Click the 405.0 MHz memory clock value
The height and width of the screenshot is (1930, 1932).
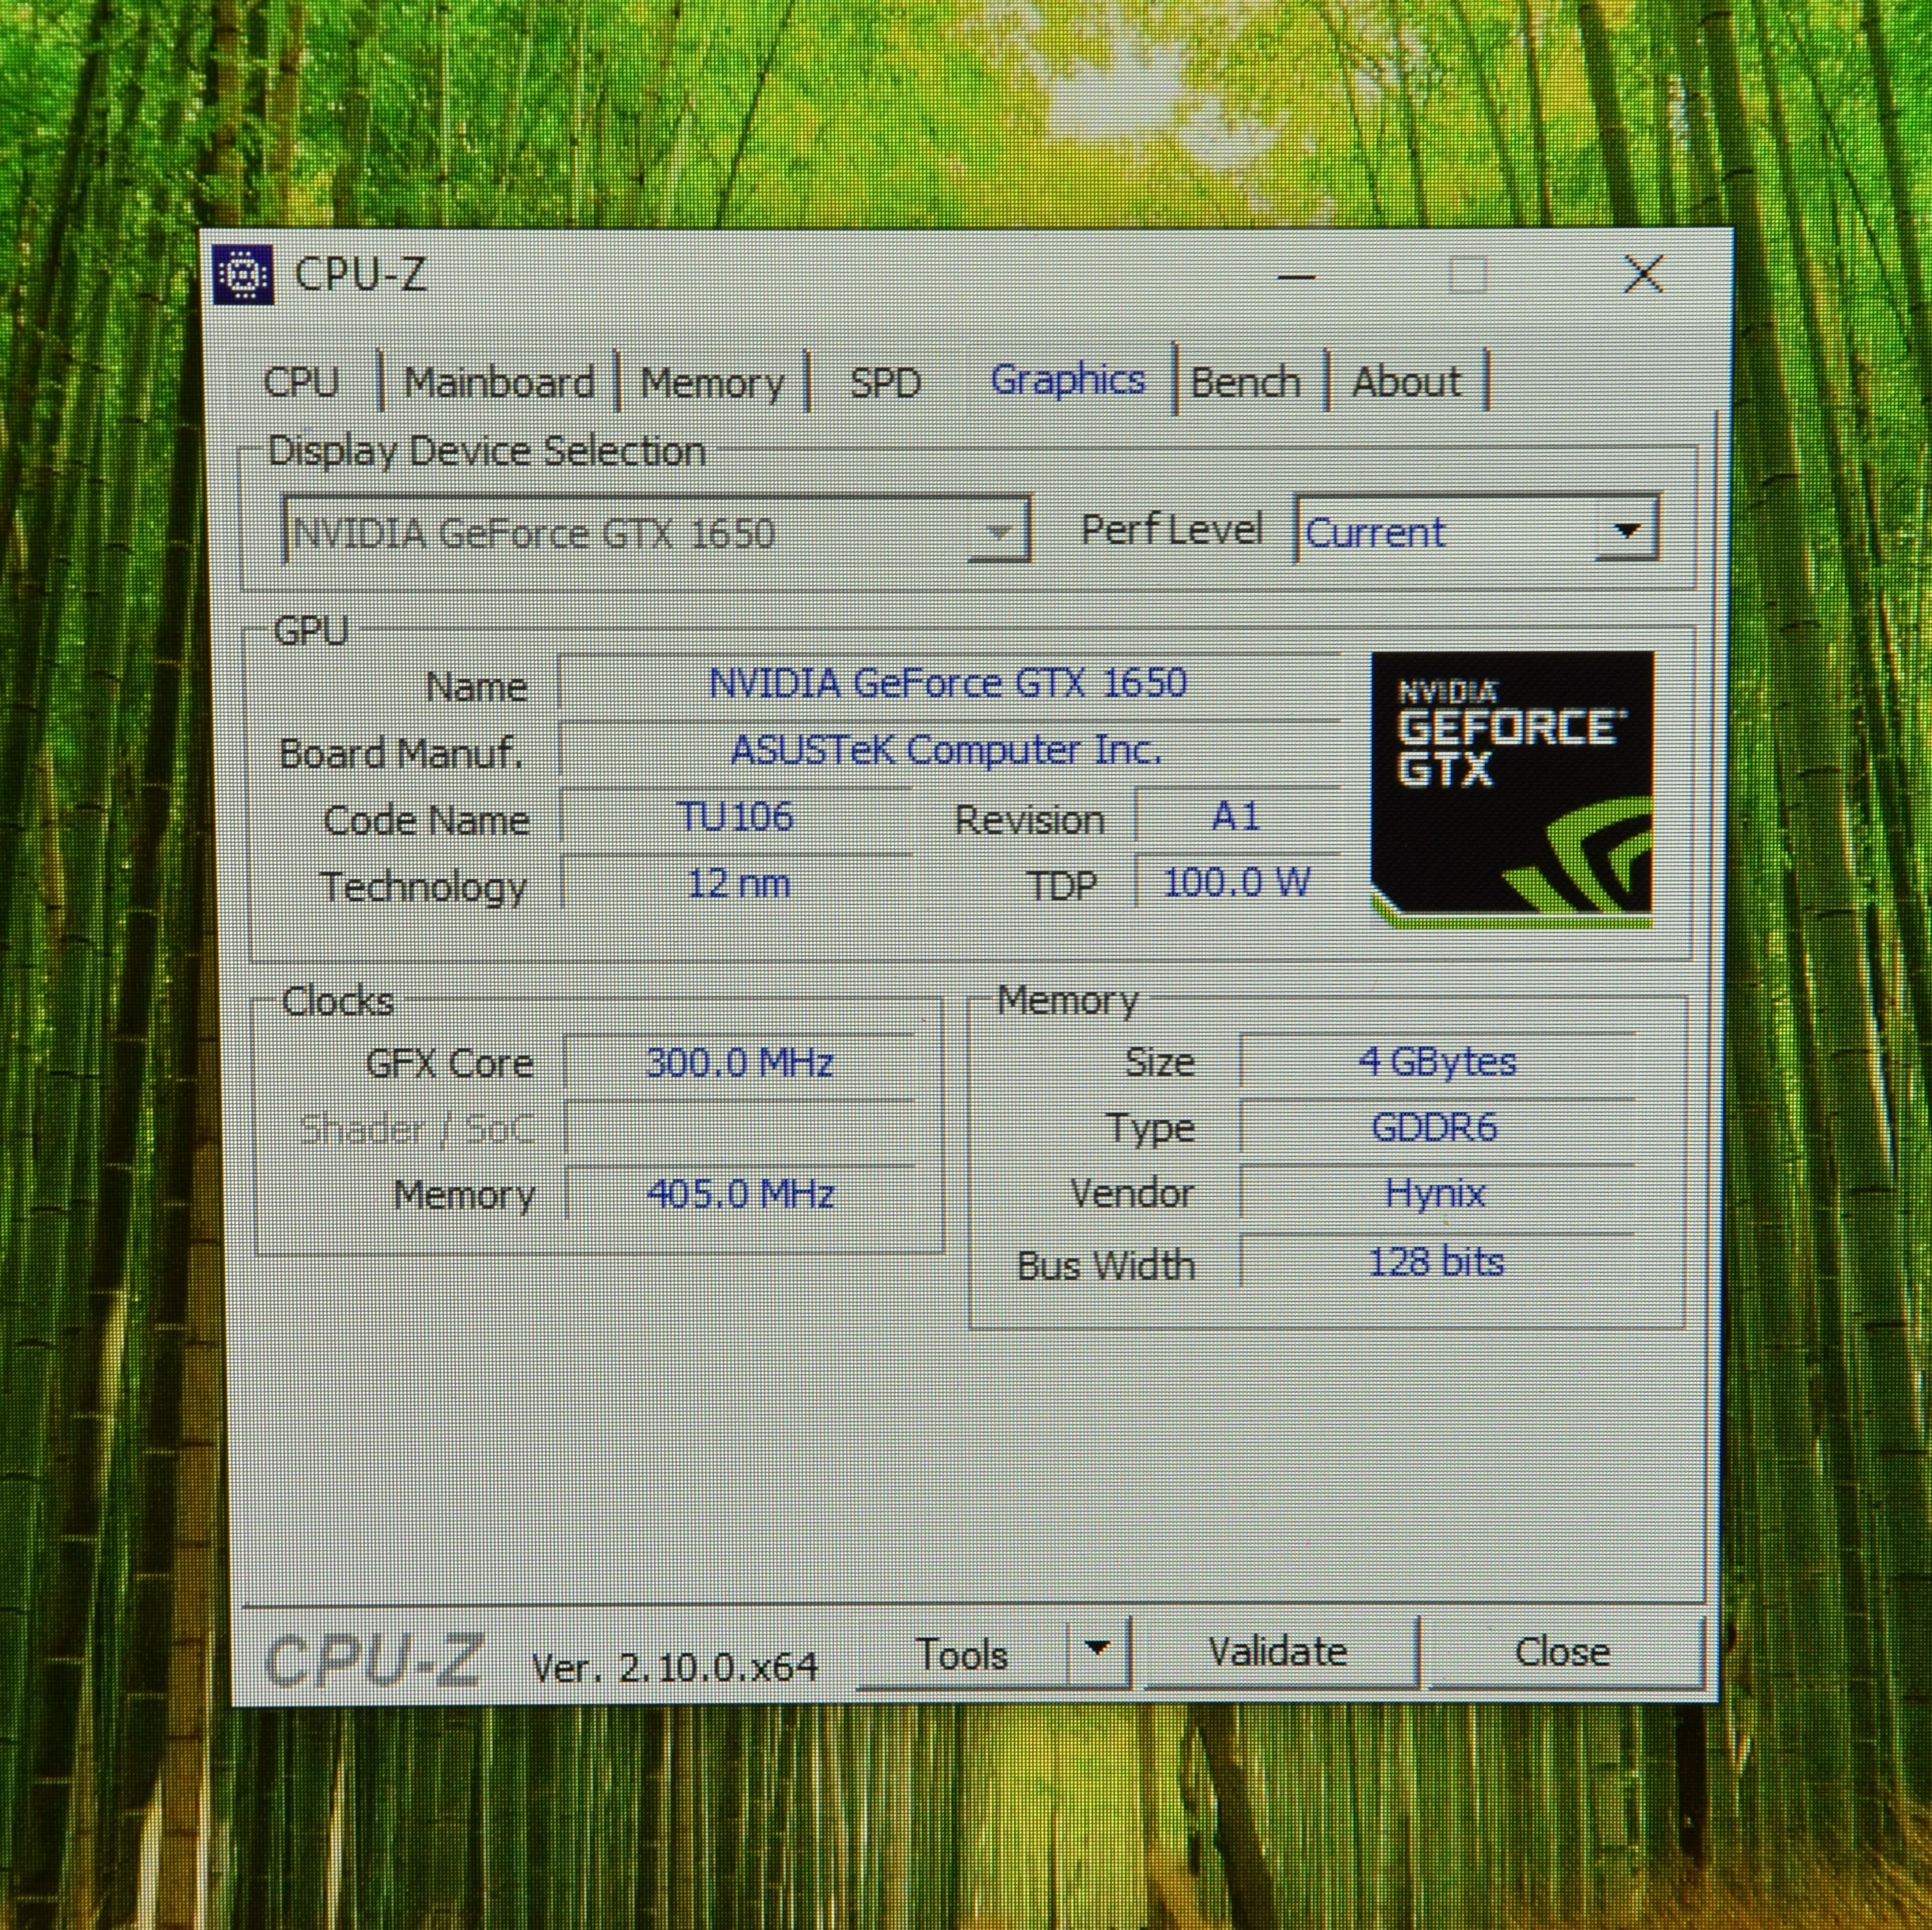[740, 1194]
